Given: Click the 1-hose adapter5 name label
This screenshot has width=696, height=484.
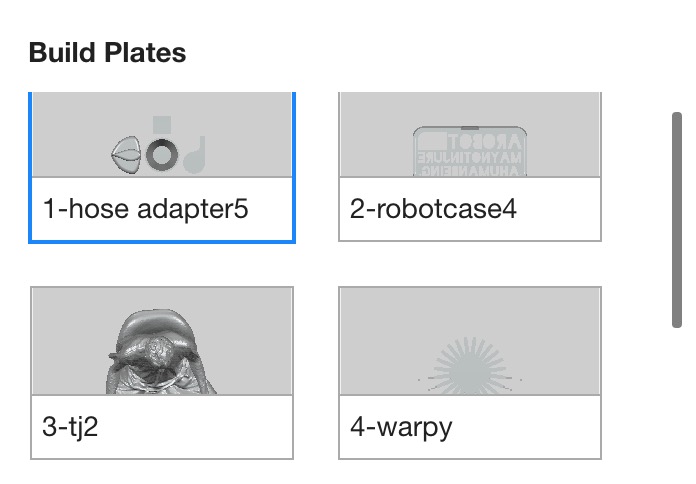Looking at the screenshot, I should pos(146,210).
